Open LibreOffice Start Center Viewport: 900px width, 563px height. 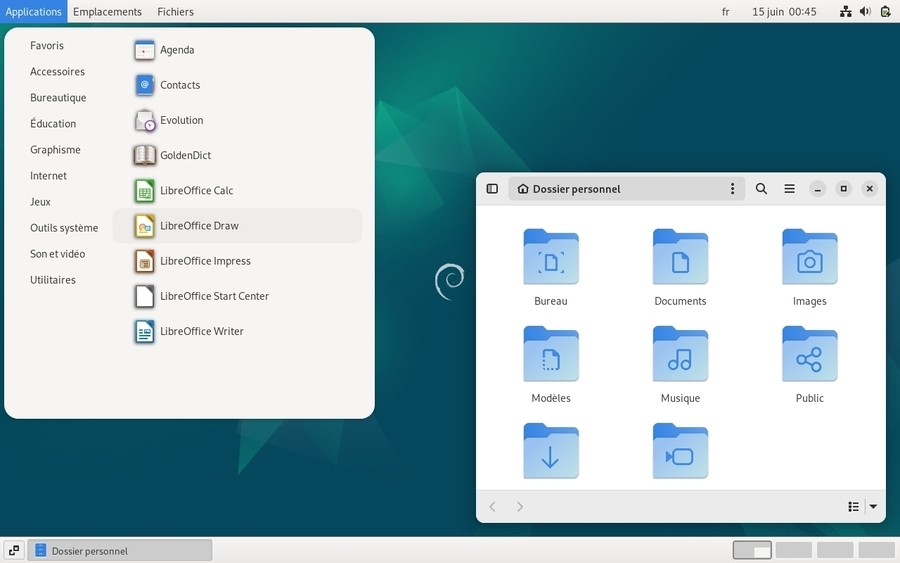pyautogui.click(x=237, y=296)
